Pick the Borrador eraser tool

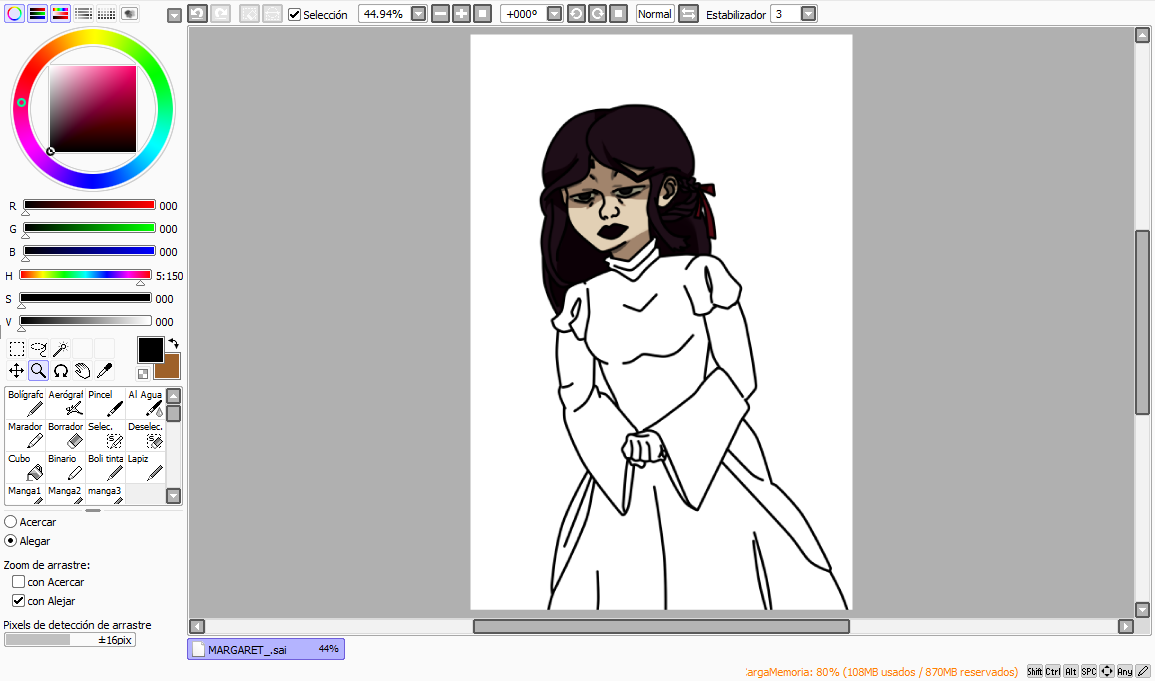(66, 435)
